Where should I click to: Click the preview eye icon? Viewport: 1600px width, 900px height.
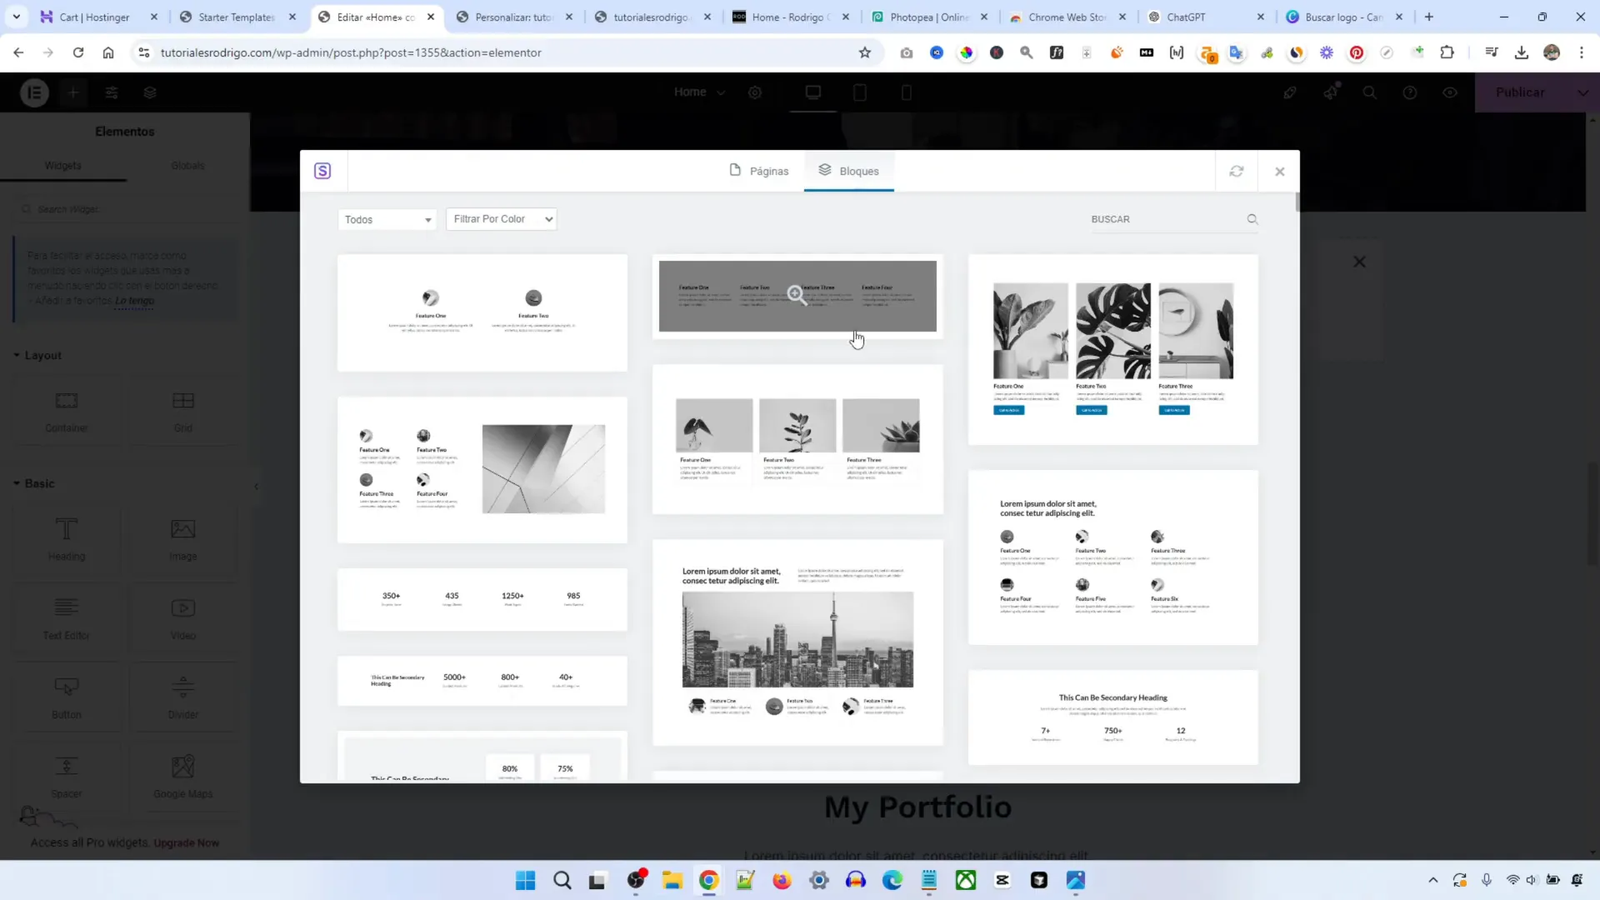(1450, 92)
